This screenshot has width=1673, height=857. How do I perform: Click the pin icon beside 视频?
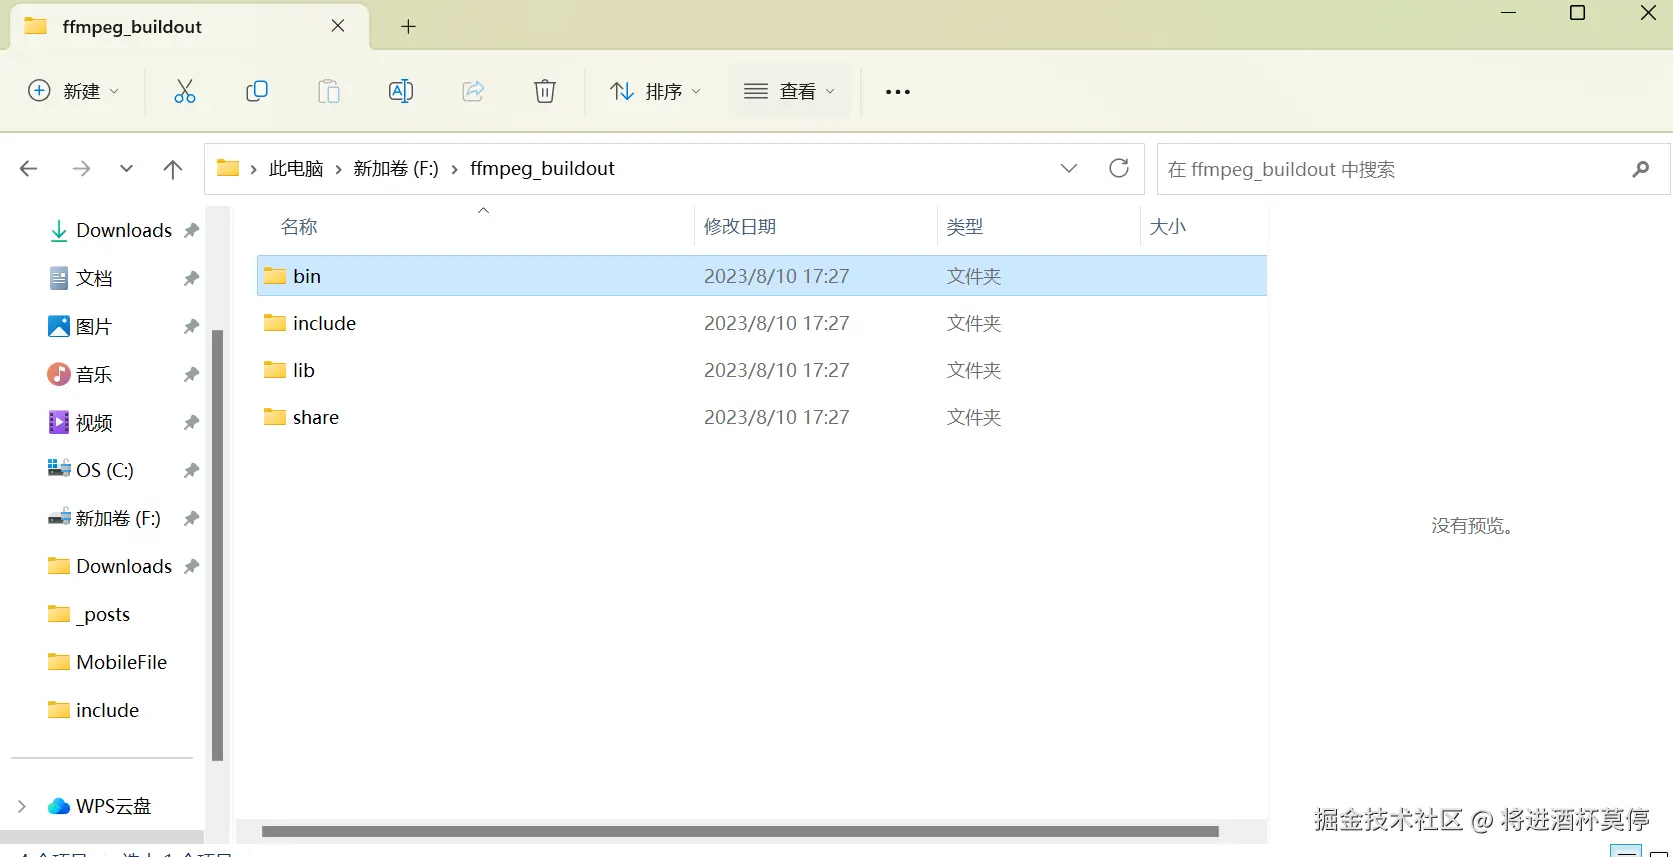point(191,422)
